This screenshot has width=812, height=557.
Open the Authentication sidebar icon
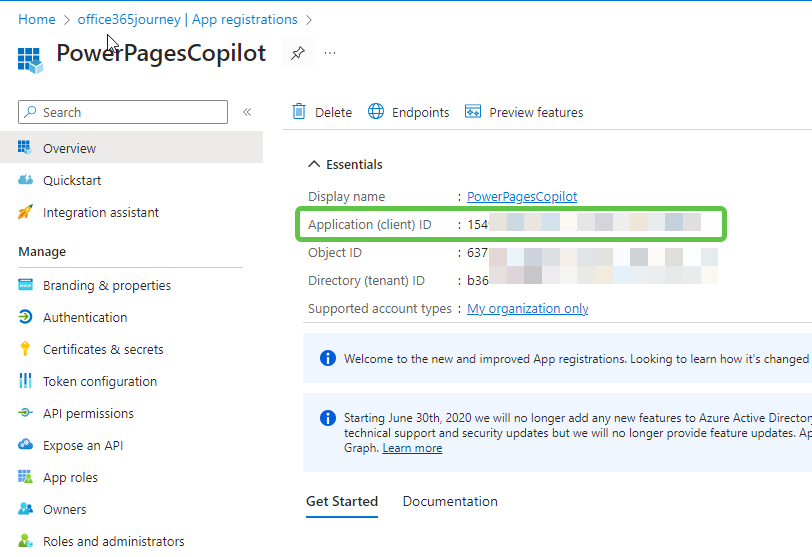click(x=26, y=317)
